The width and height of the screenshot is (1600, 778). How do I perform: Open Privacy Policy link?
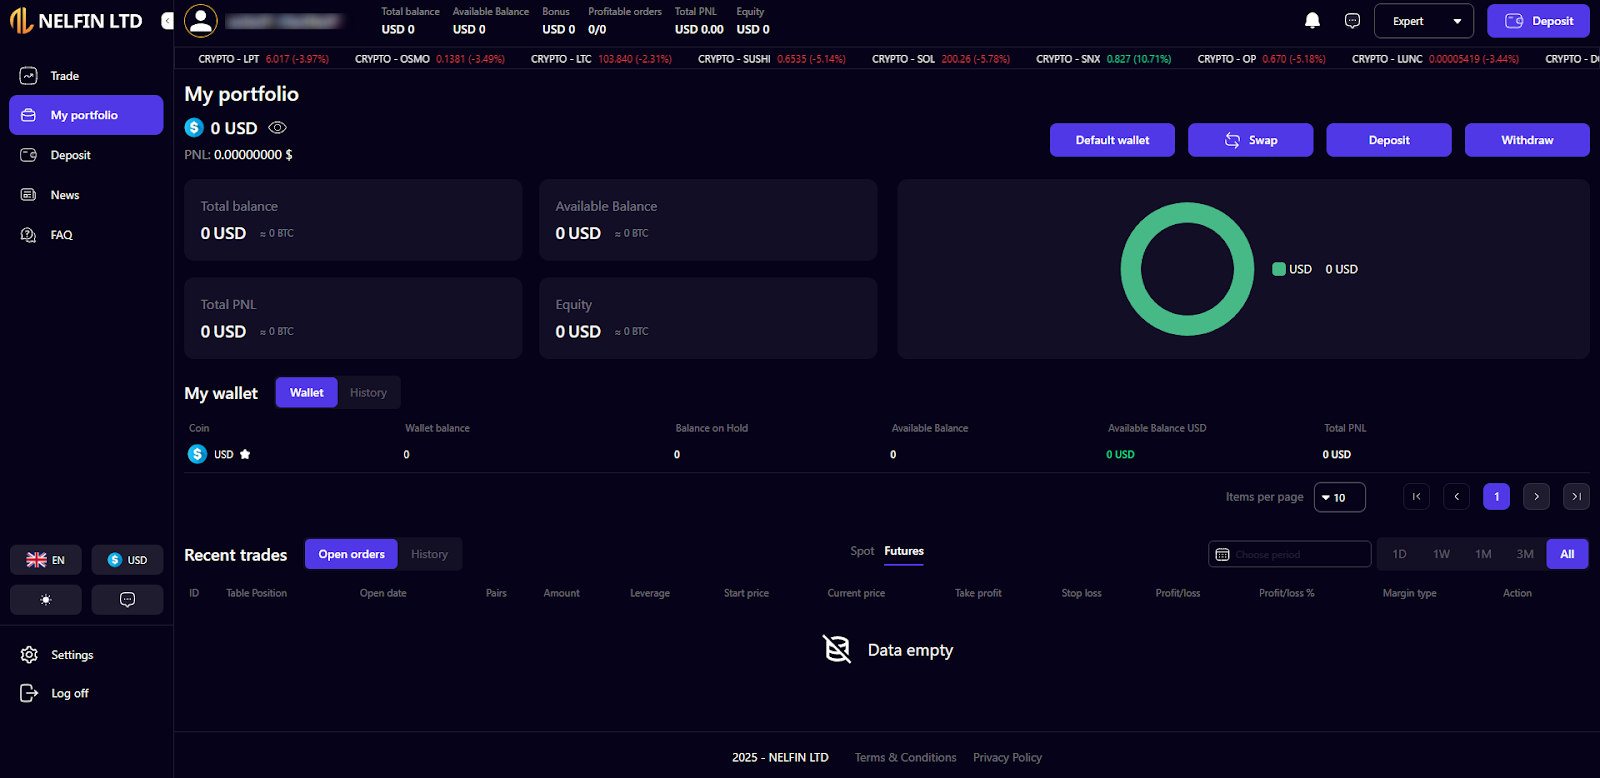pyautogui.click(x=1007, y=758)
